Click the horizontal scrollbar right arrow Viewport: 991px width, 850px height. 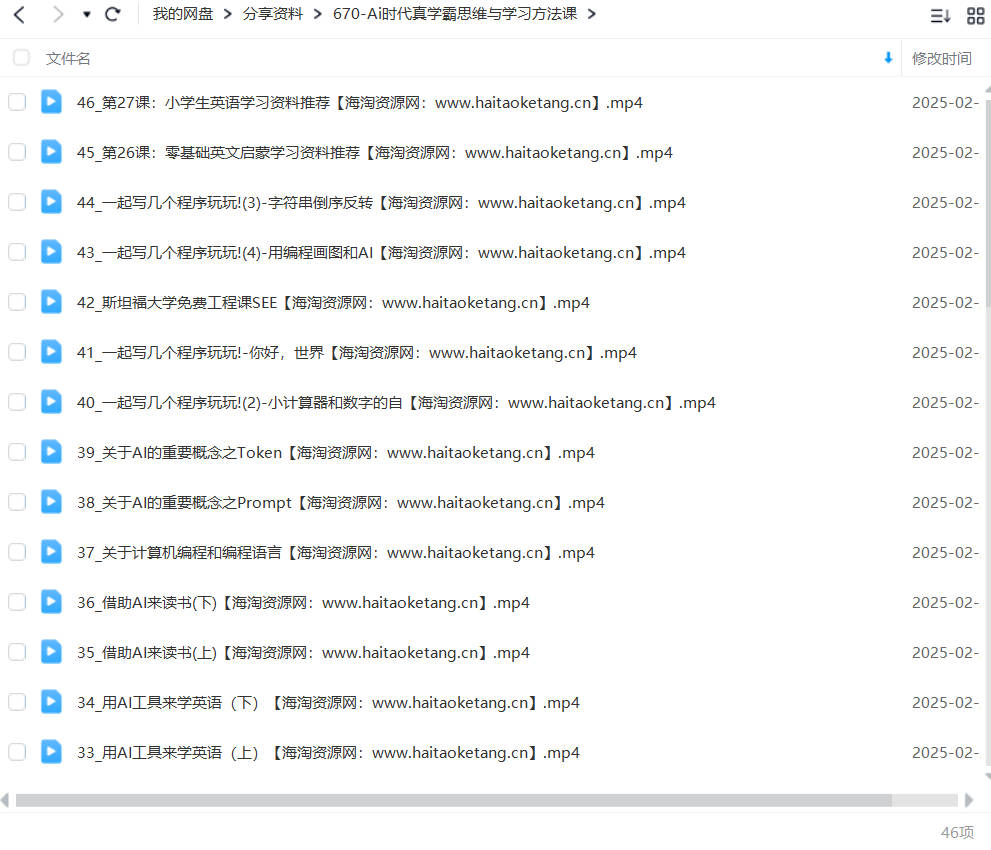tap(969, 800)
